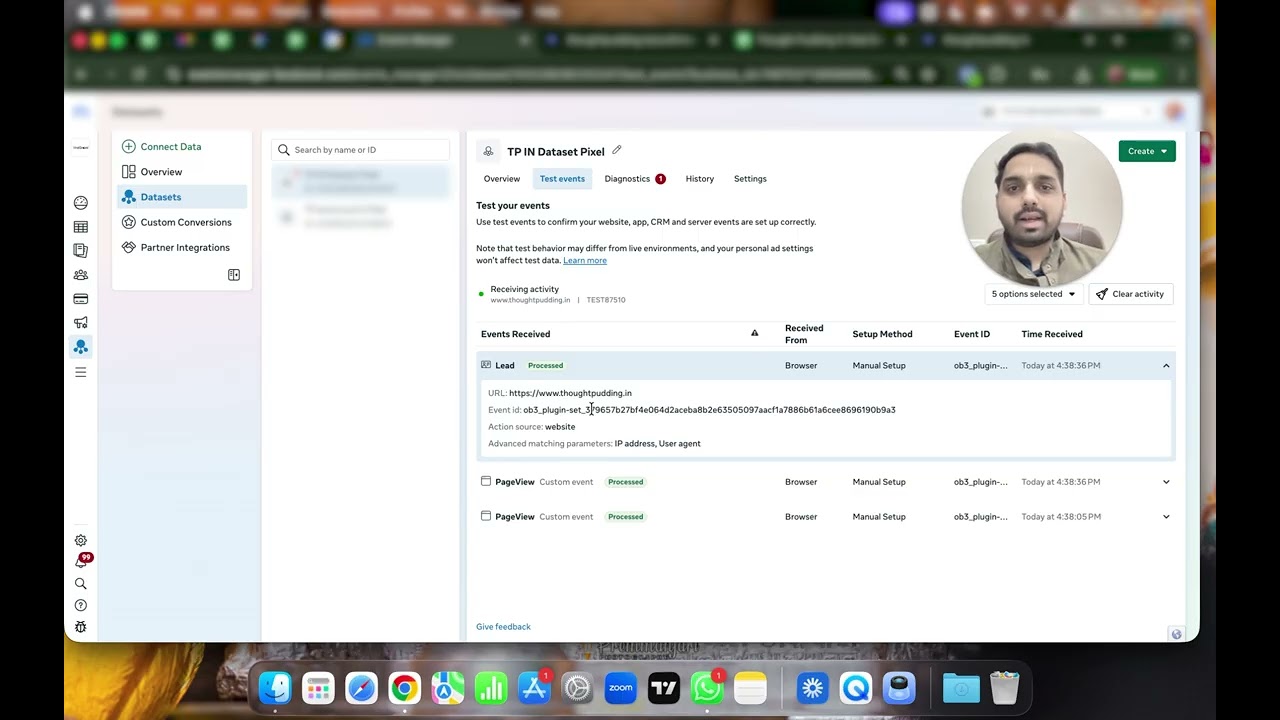The width and height of the screenshot is (1280, 720).
Task: Open the Diagnostics tab
Action: [x=634, y=179]
